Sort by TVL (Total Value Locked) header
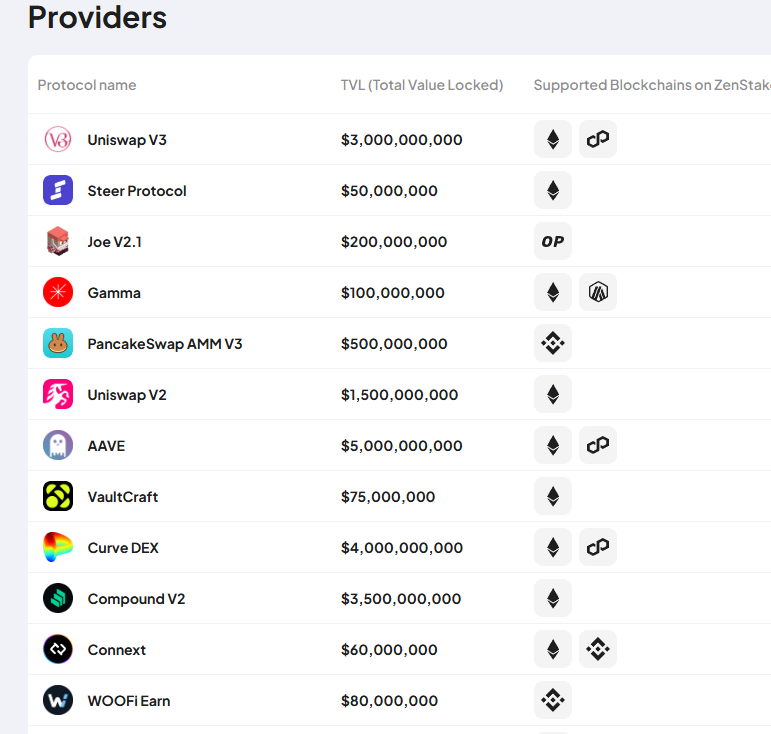 click(422, 85)
